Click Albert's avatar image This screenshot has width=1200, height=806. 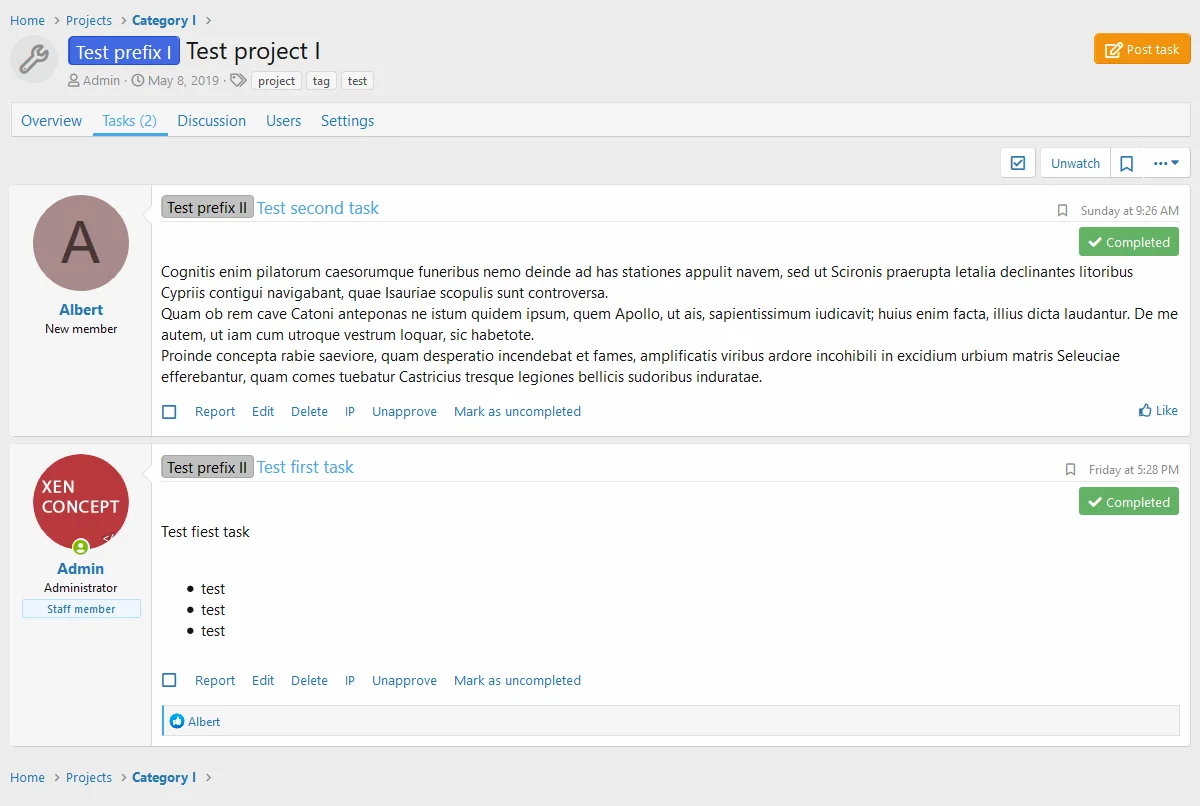tap(81, 243)
